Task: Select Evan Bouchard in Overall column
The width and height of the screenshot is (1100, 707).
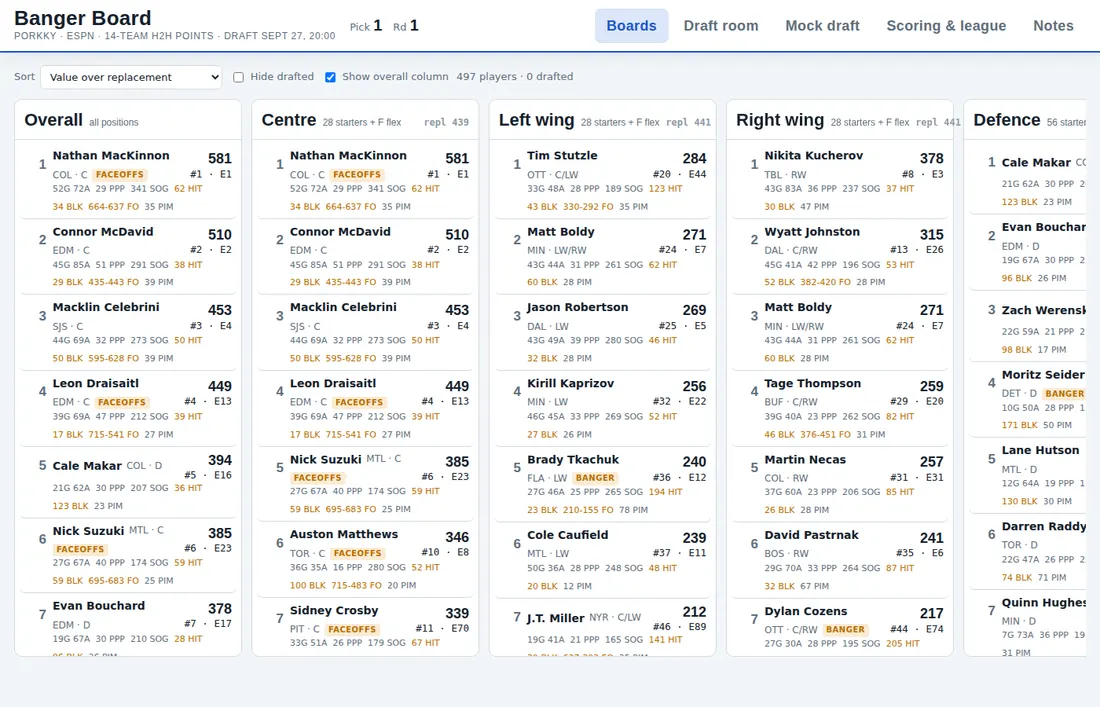Action: click(128, 625)
